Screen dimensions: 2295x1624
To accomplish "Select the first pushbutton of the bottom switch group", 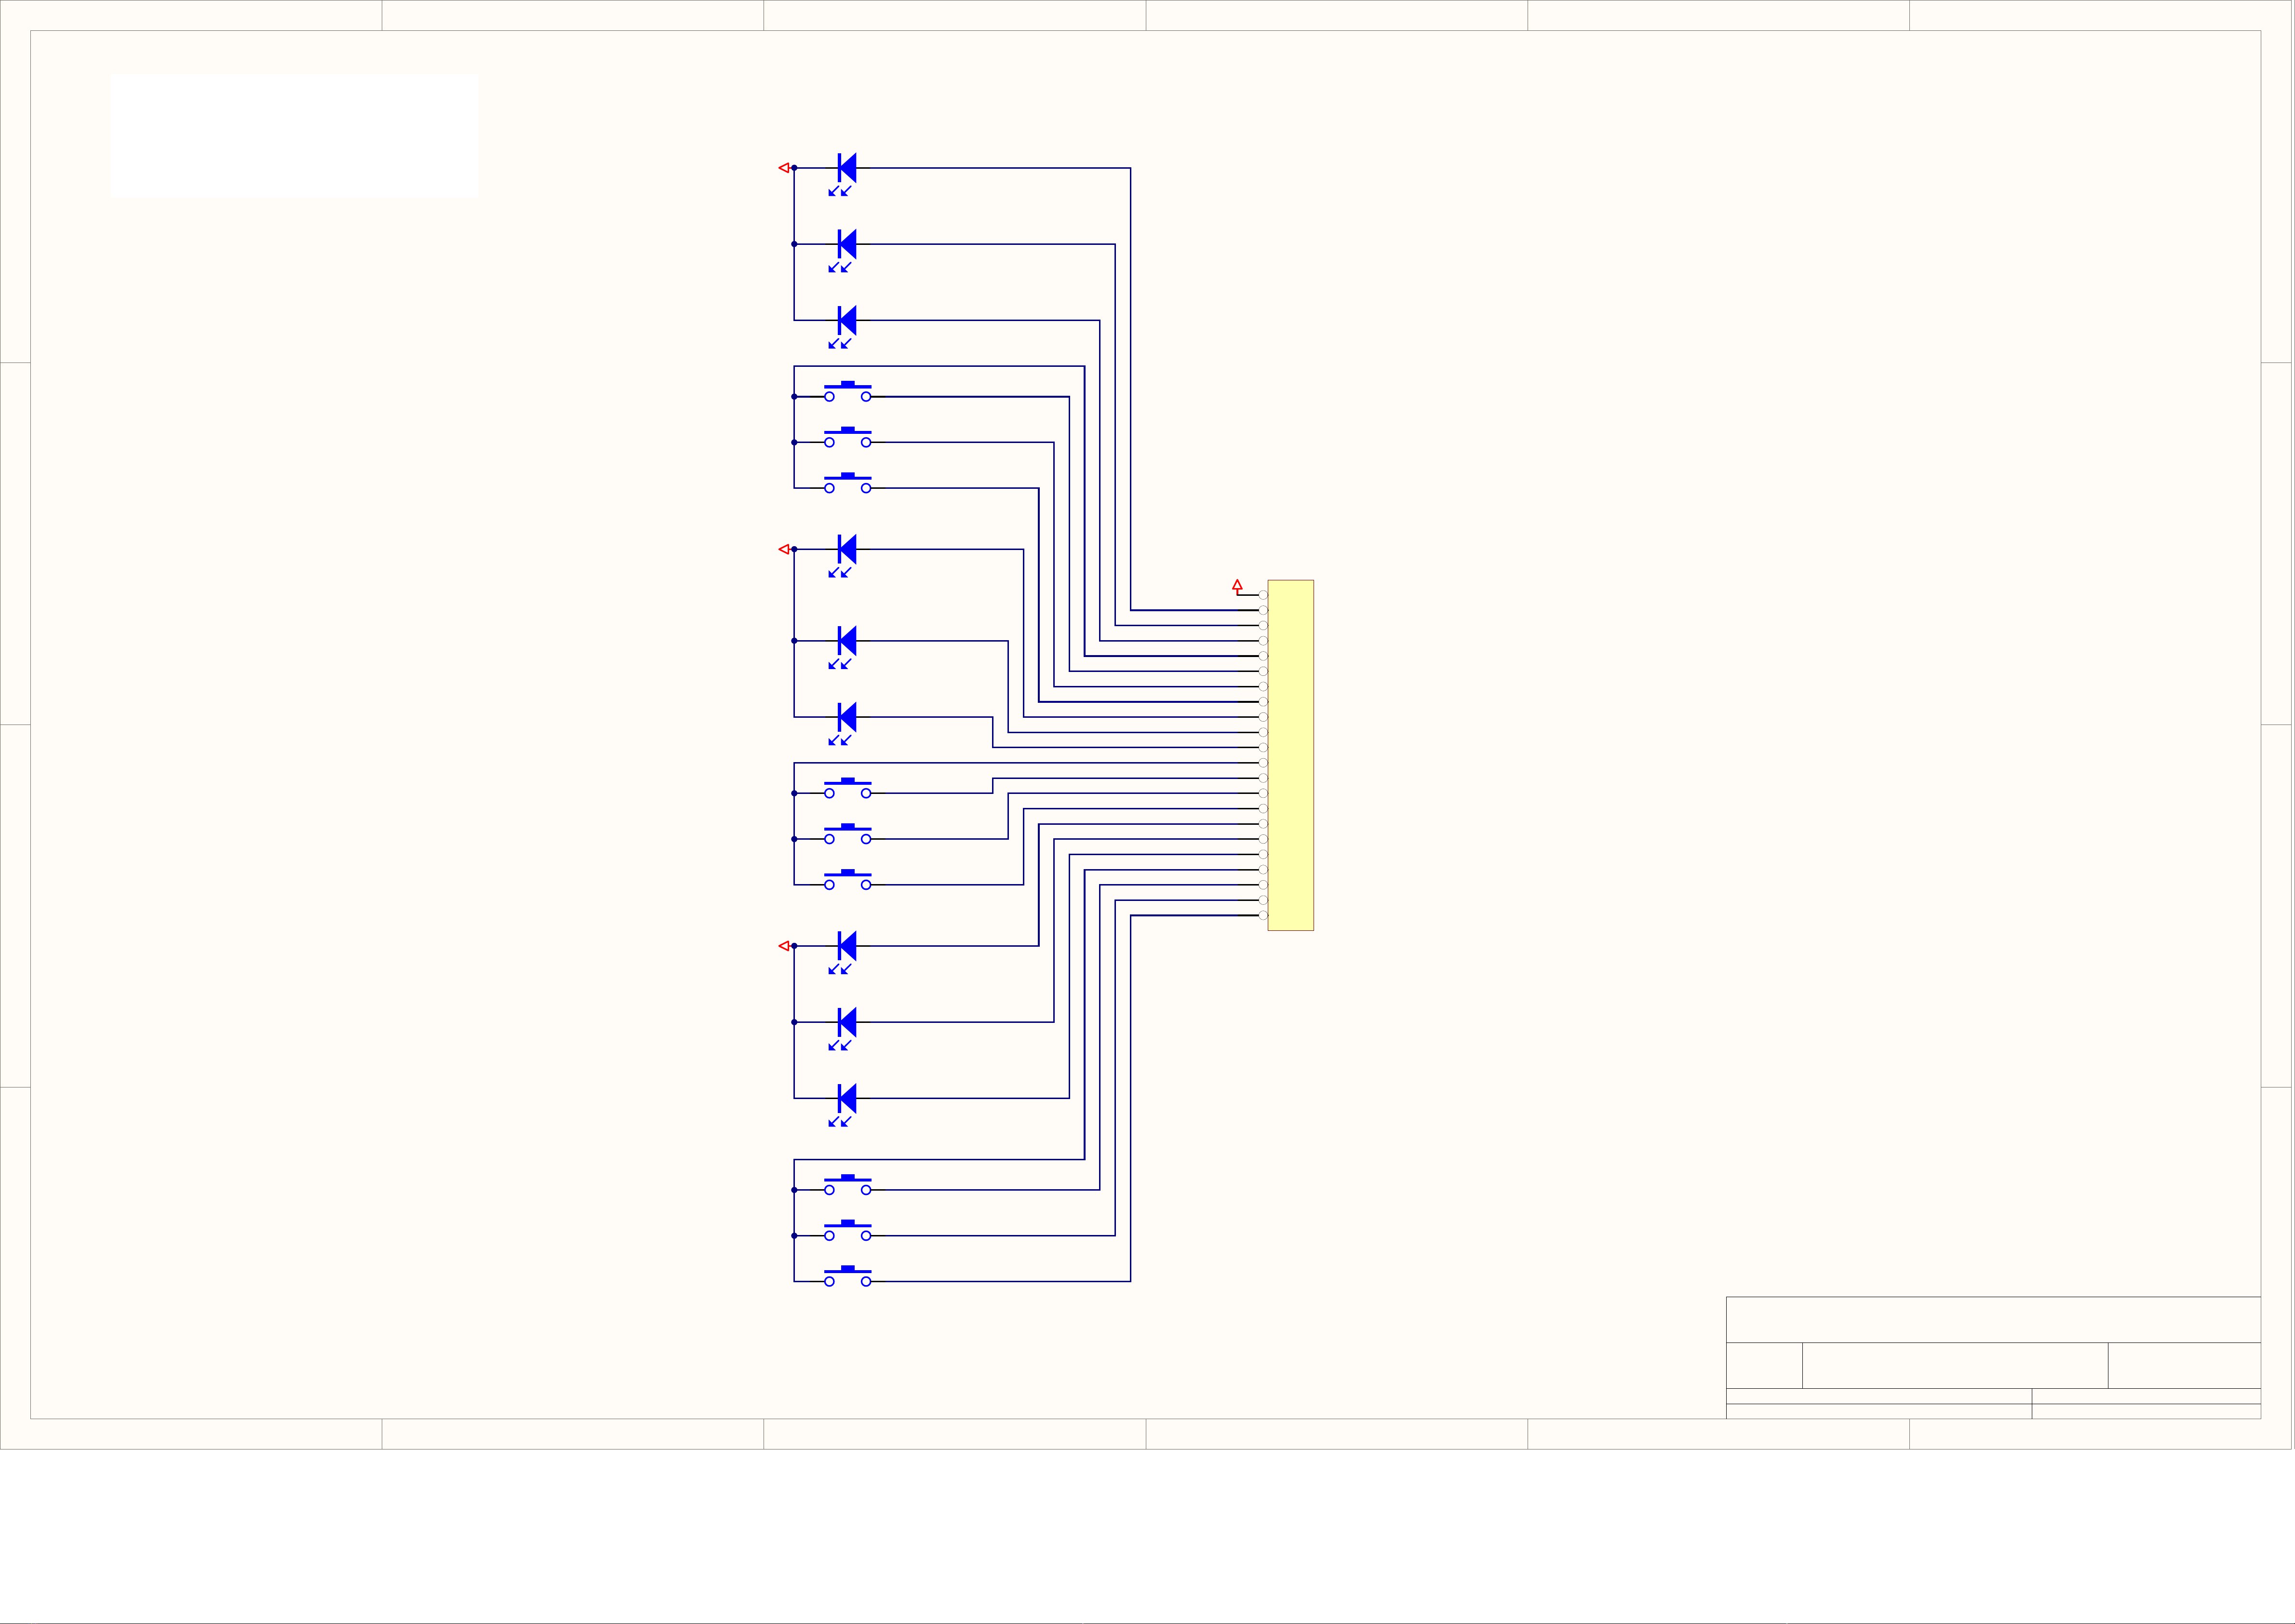I will tap(847, 1185).
